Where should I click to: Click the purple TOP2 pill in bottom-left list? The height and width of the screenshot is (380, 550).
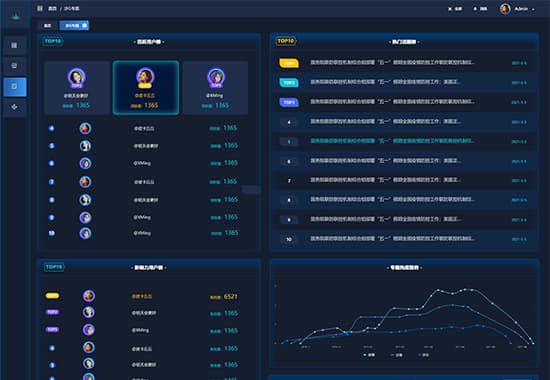[52, 312]
